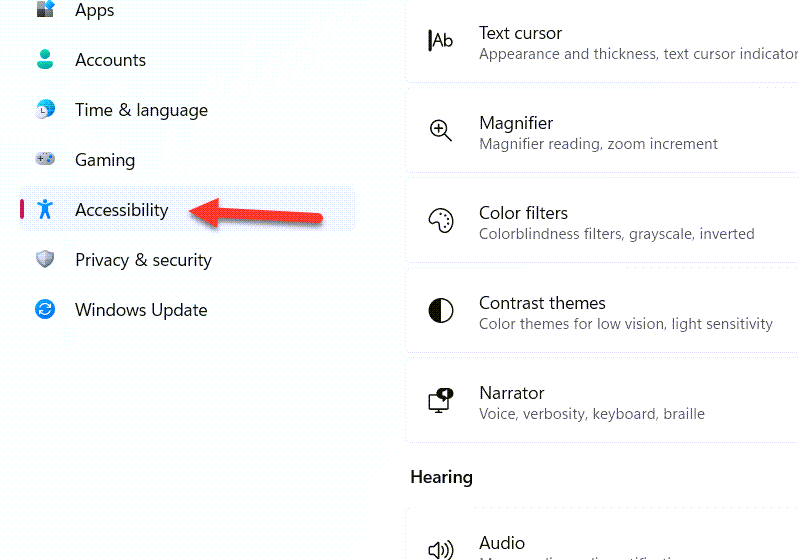Click the Audio speaker icon
798x560 pixels.
click(x=441, y=549)
